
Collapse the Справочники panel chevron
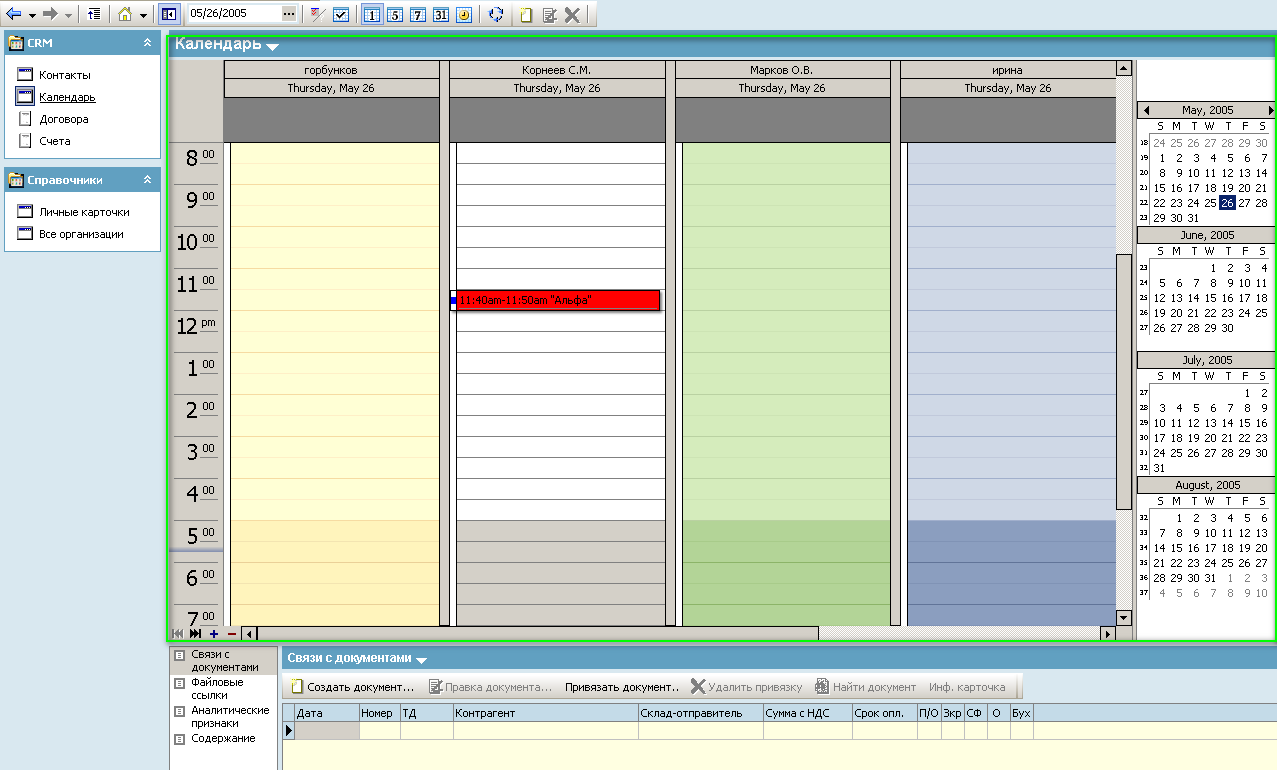pos(147,180)
